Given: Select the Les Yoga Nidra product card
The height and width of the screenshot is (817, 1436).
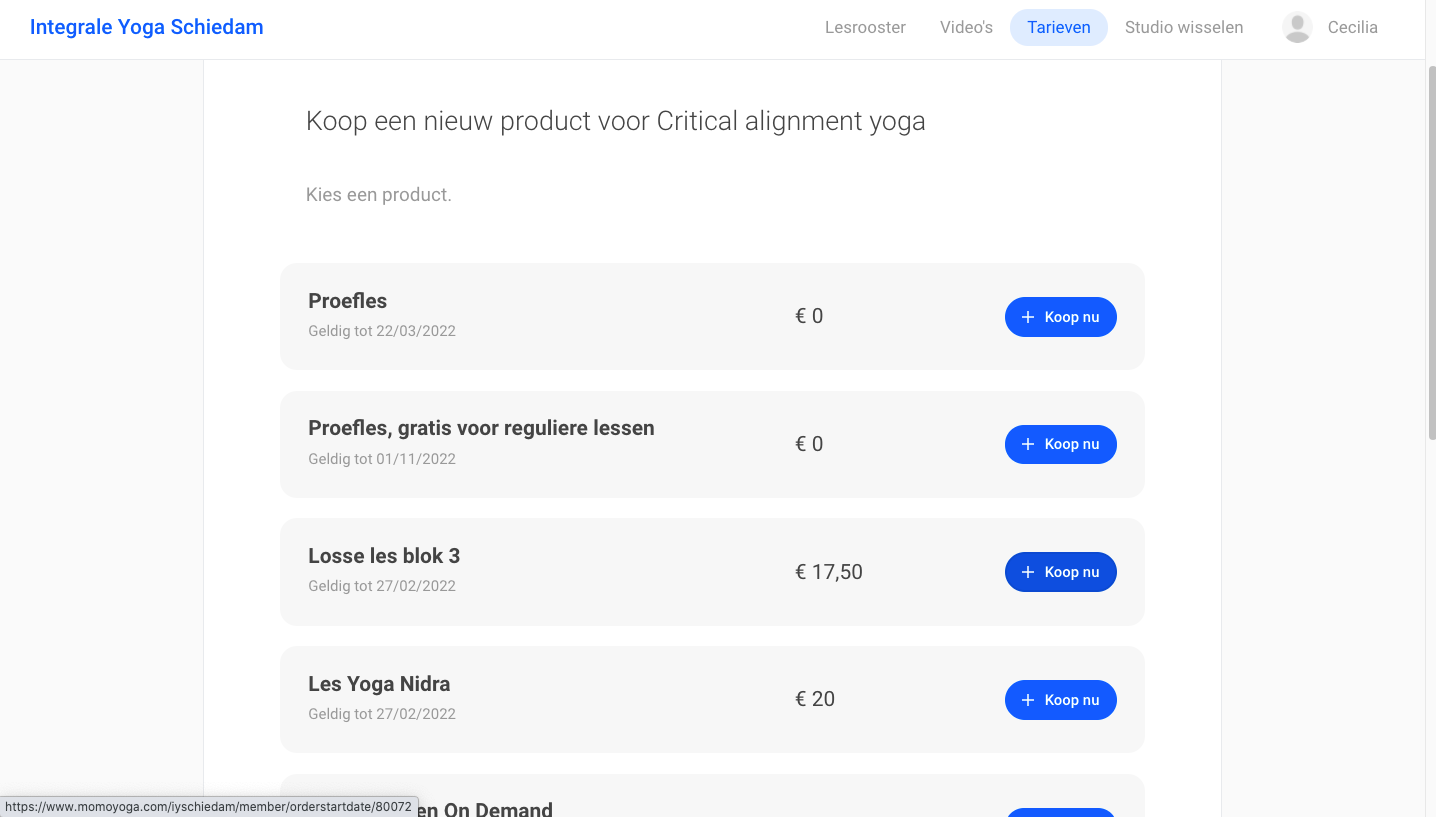Looking at the screenshot, I should click(712, 699).
